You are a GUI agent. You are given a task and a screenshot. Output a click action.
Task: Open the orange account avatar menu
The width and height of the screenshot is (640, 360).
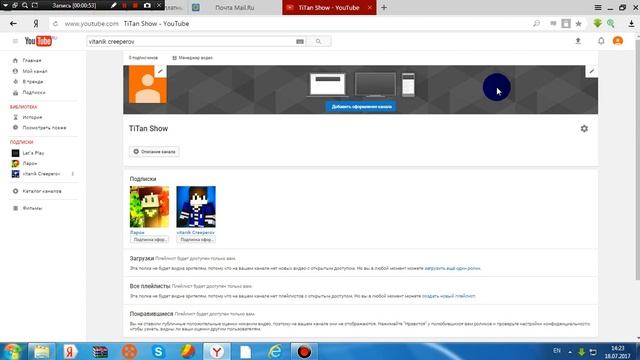618,41
